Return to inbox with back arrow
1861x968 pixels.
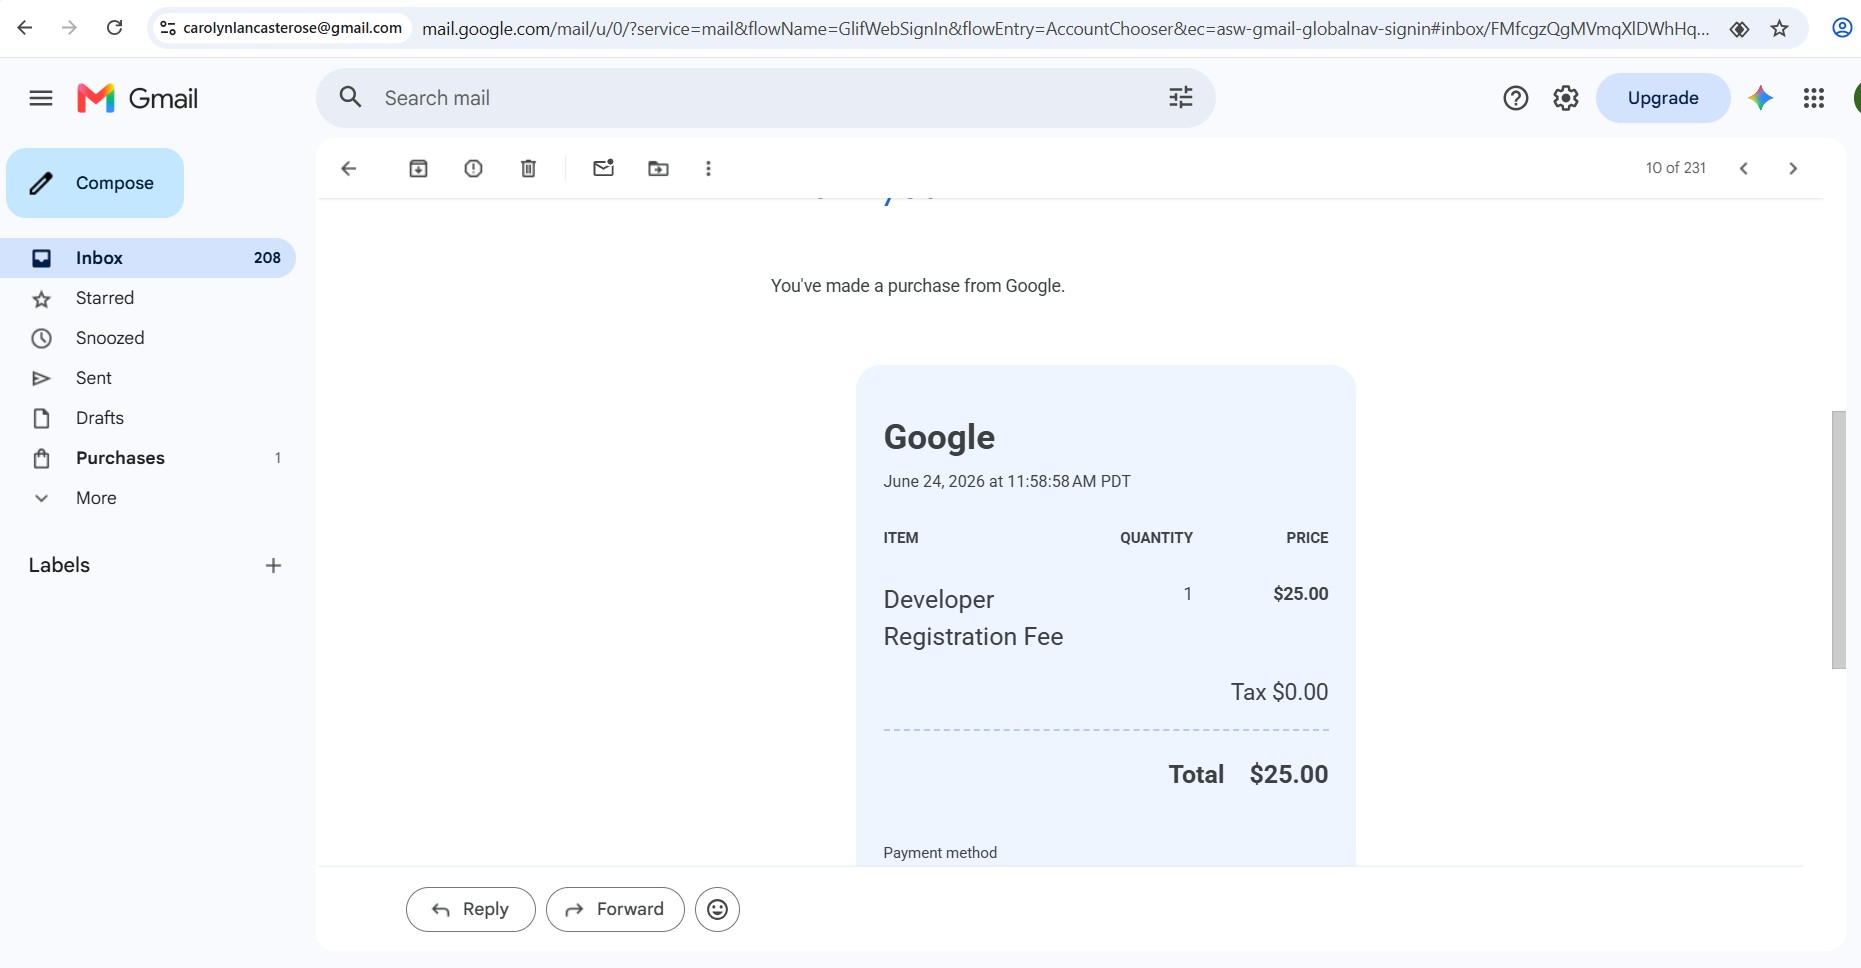pos(349,168)
